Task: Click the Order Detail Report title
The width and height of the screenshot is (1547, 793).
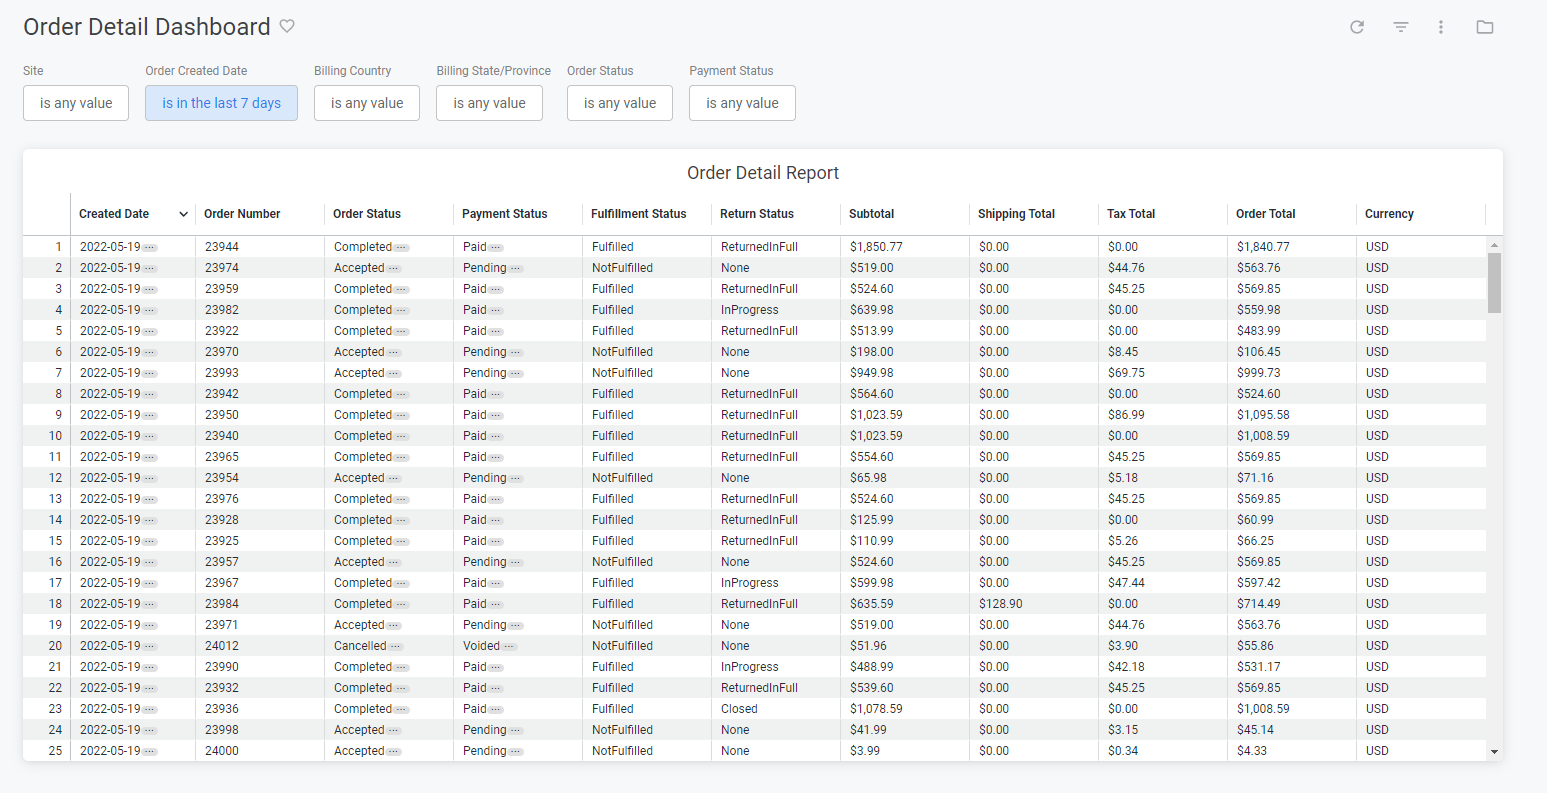Action: (x=763, y=172)
